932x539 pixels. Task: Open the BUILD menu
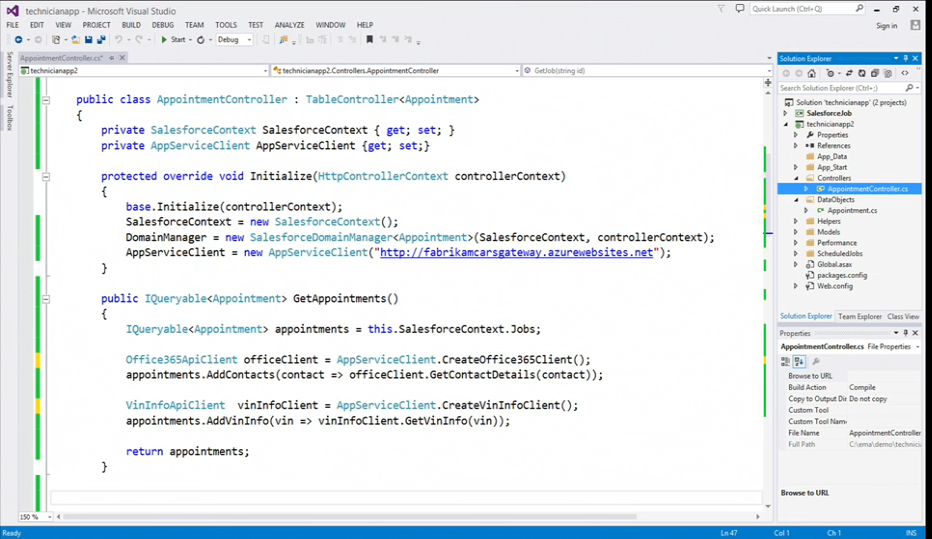click(131, 25)
